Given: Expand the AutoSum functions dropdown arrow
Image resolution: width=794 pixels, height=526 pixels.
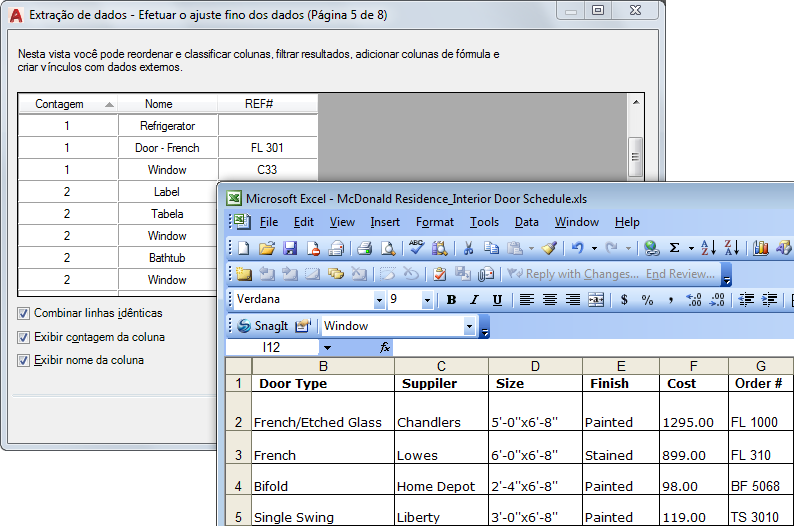Looking at the screenshot, I should (691, 248).
